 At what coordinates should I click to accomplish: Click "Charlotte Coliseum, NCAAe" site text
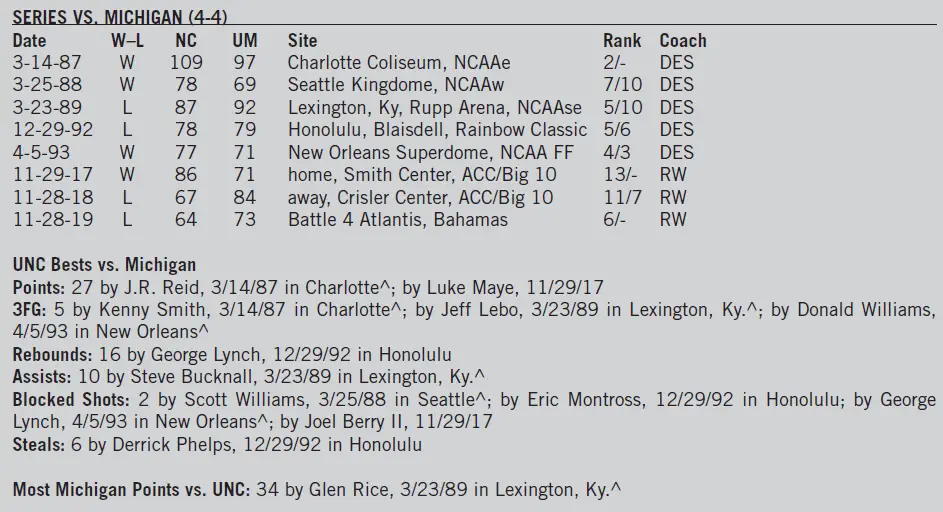pos(399,63)
